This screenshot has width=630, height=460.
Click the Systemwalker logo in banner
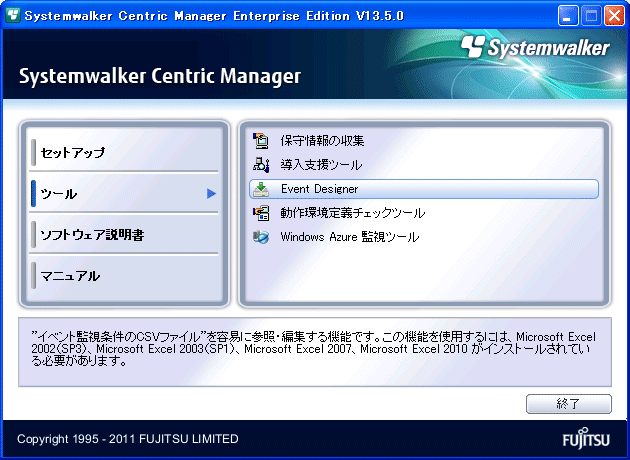click(x=535, y=48)
